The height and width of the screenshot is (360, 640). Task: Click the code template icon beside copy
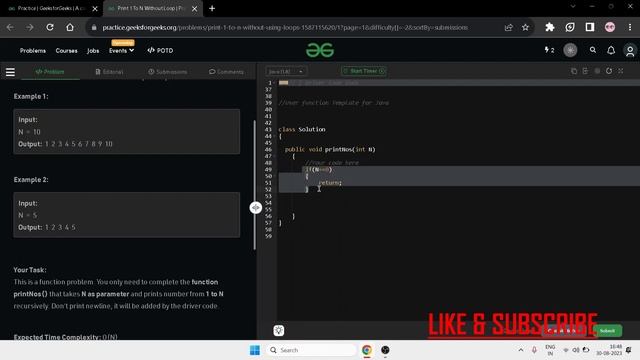point(585,71)
